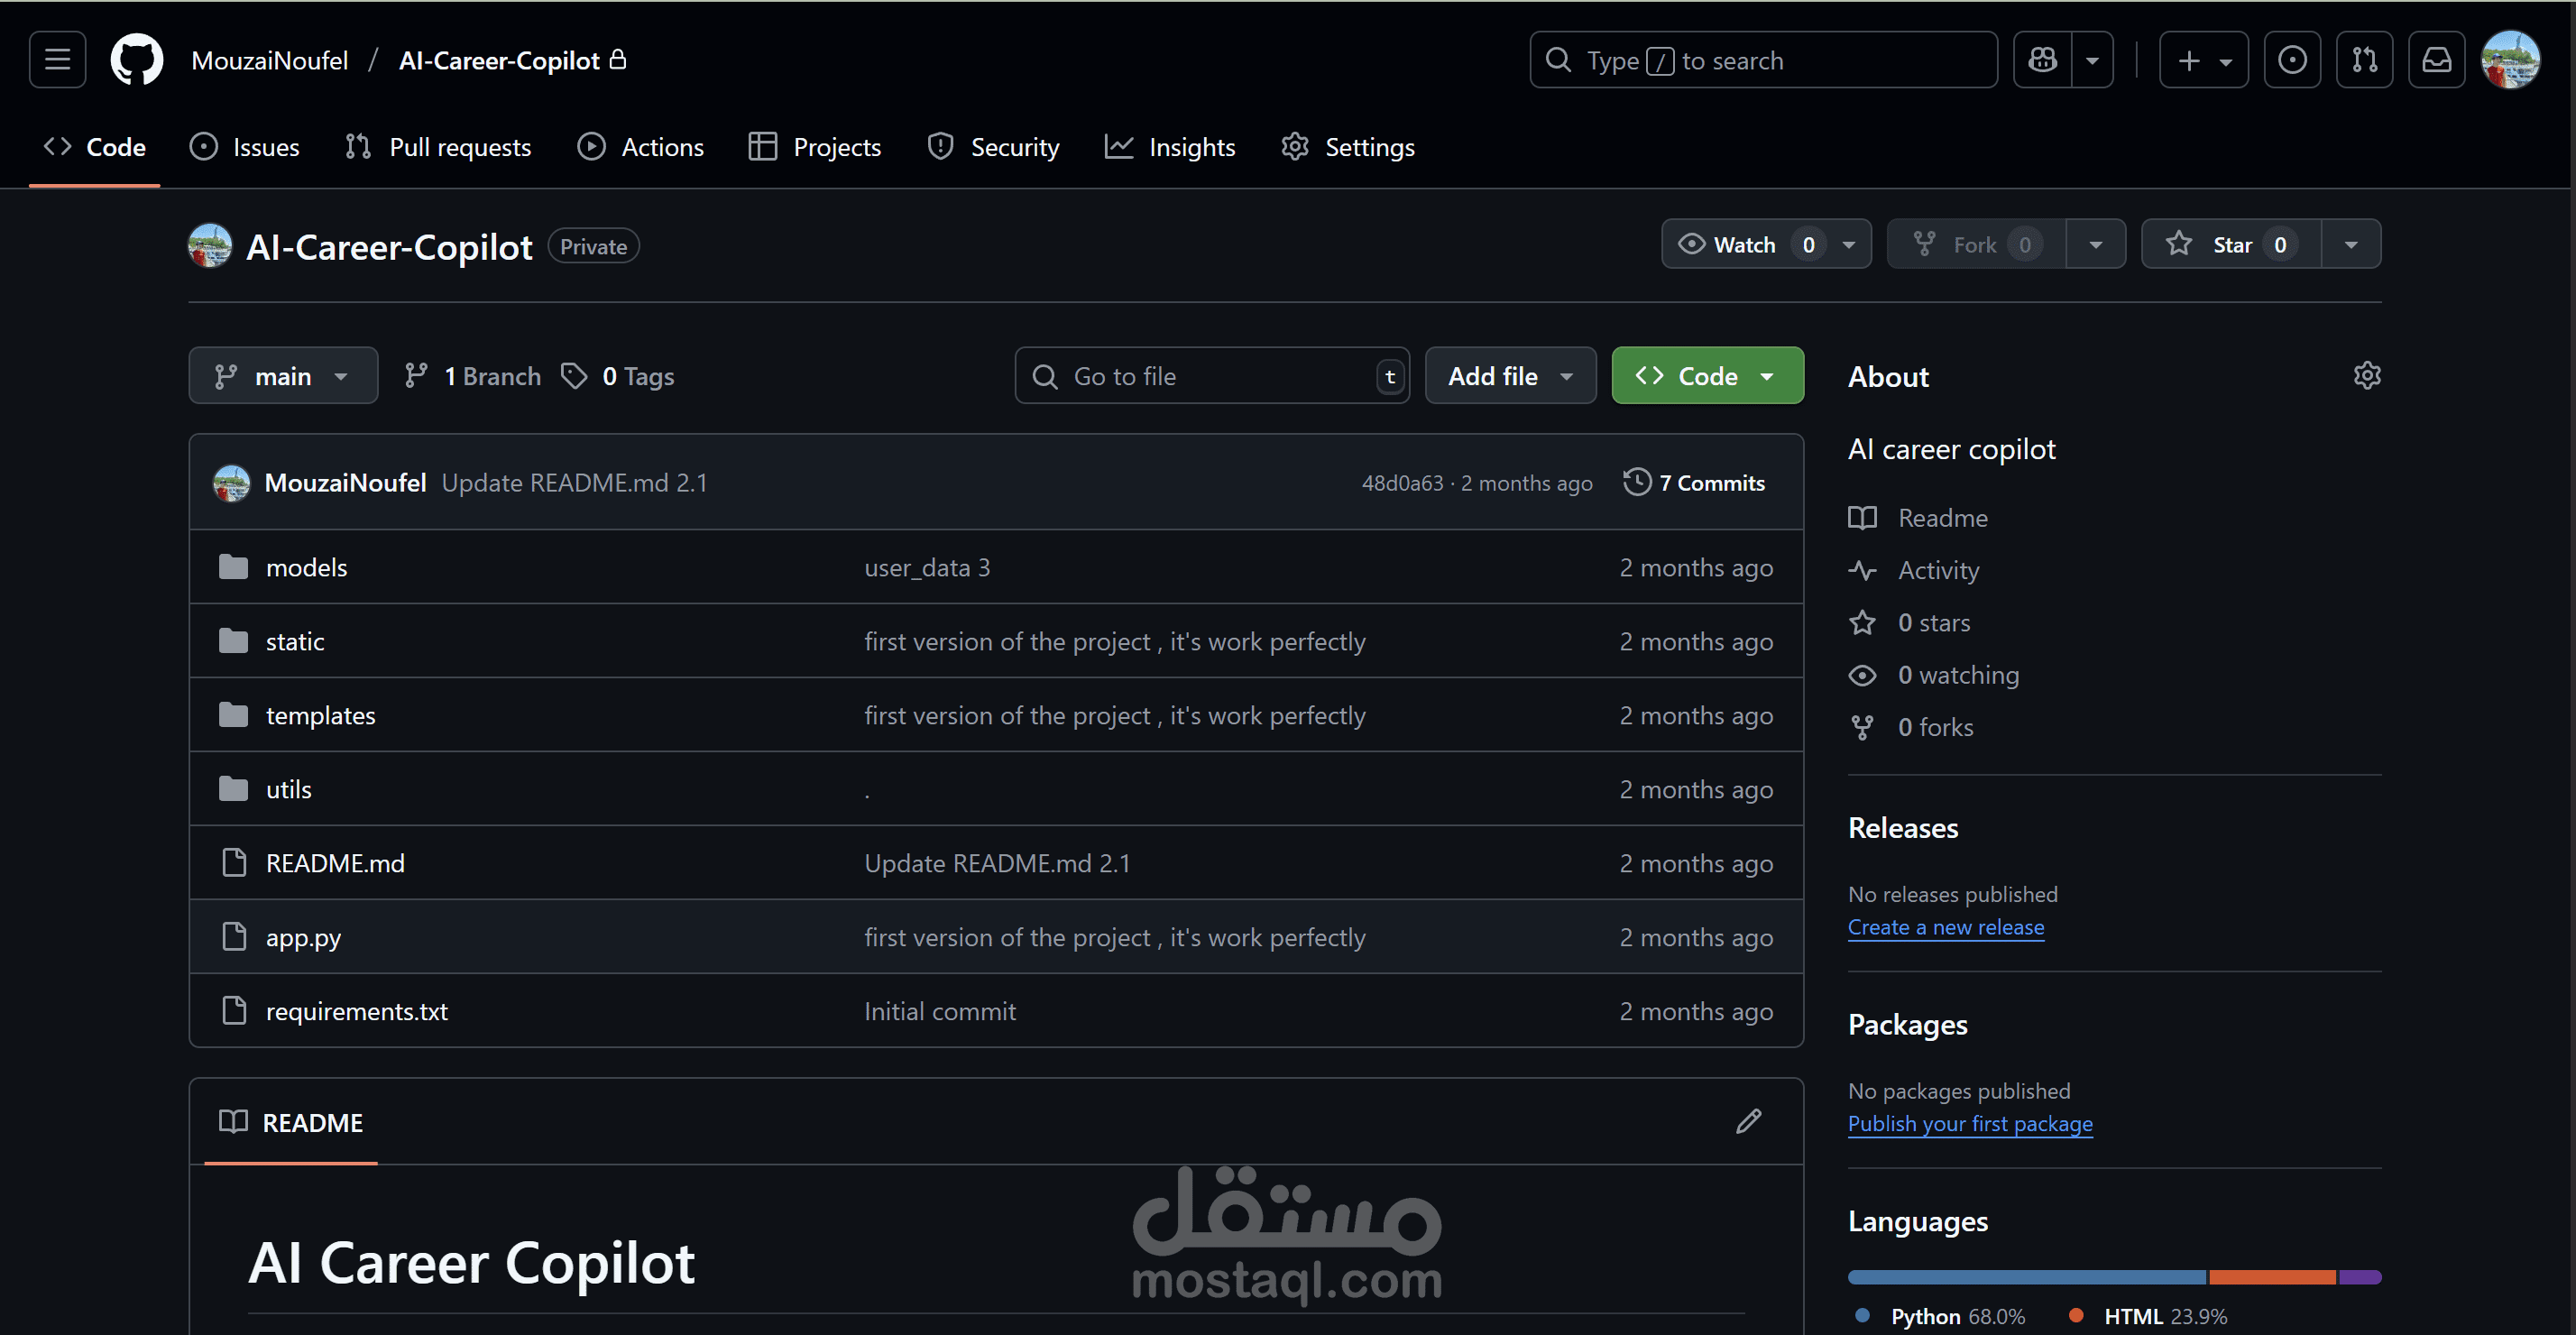
Task: Click the README book icon in sidebar
Action: pos(1862,518)
